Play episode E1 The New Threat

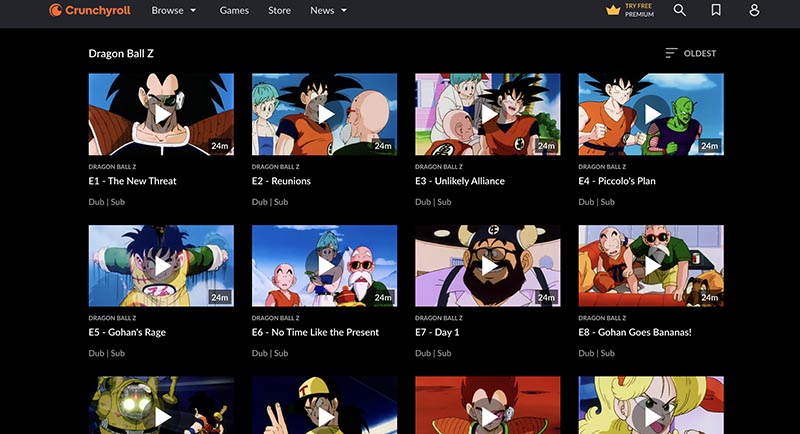161,114
